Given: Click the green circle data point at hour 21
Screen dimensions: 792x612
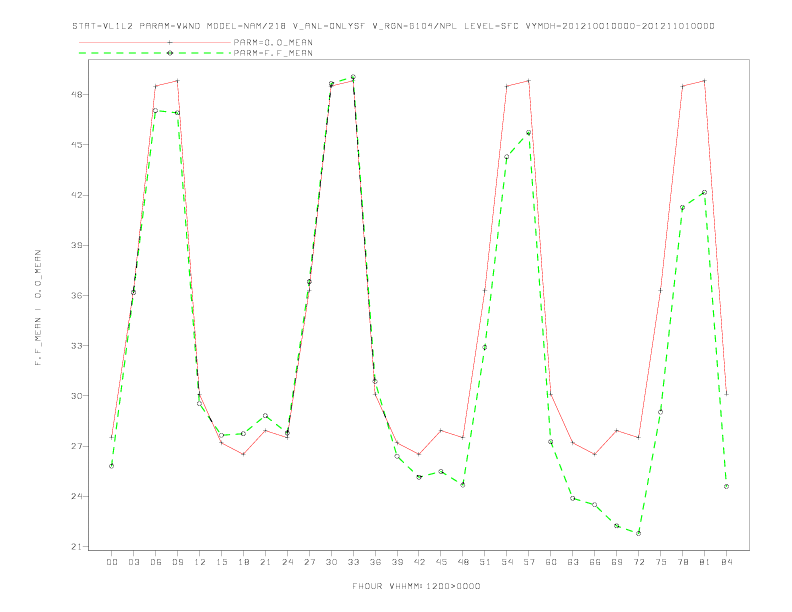Looking at the screenshot, I should [265, 416].
